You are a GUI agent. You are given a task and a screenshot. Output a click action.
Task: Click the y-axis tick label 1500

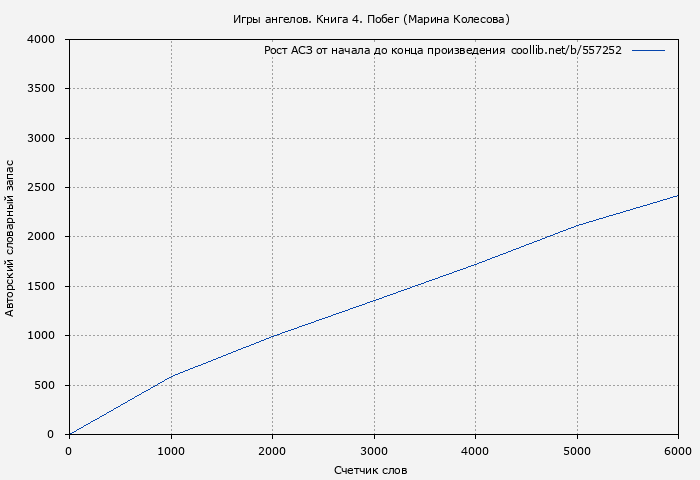coord(41,287)
